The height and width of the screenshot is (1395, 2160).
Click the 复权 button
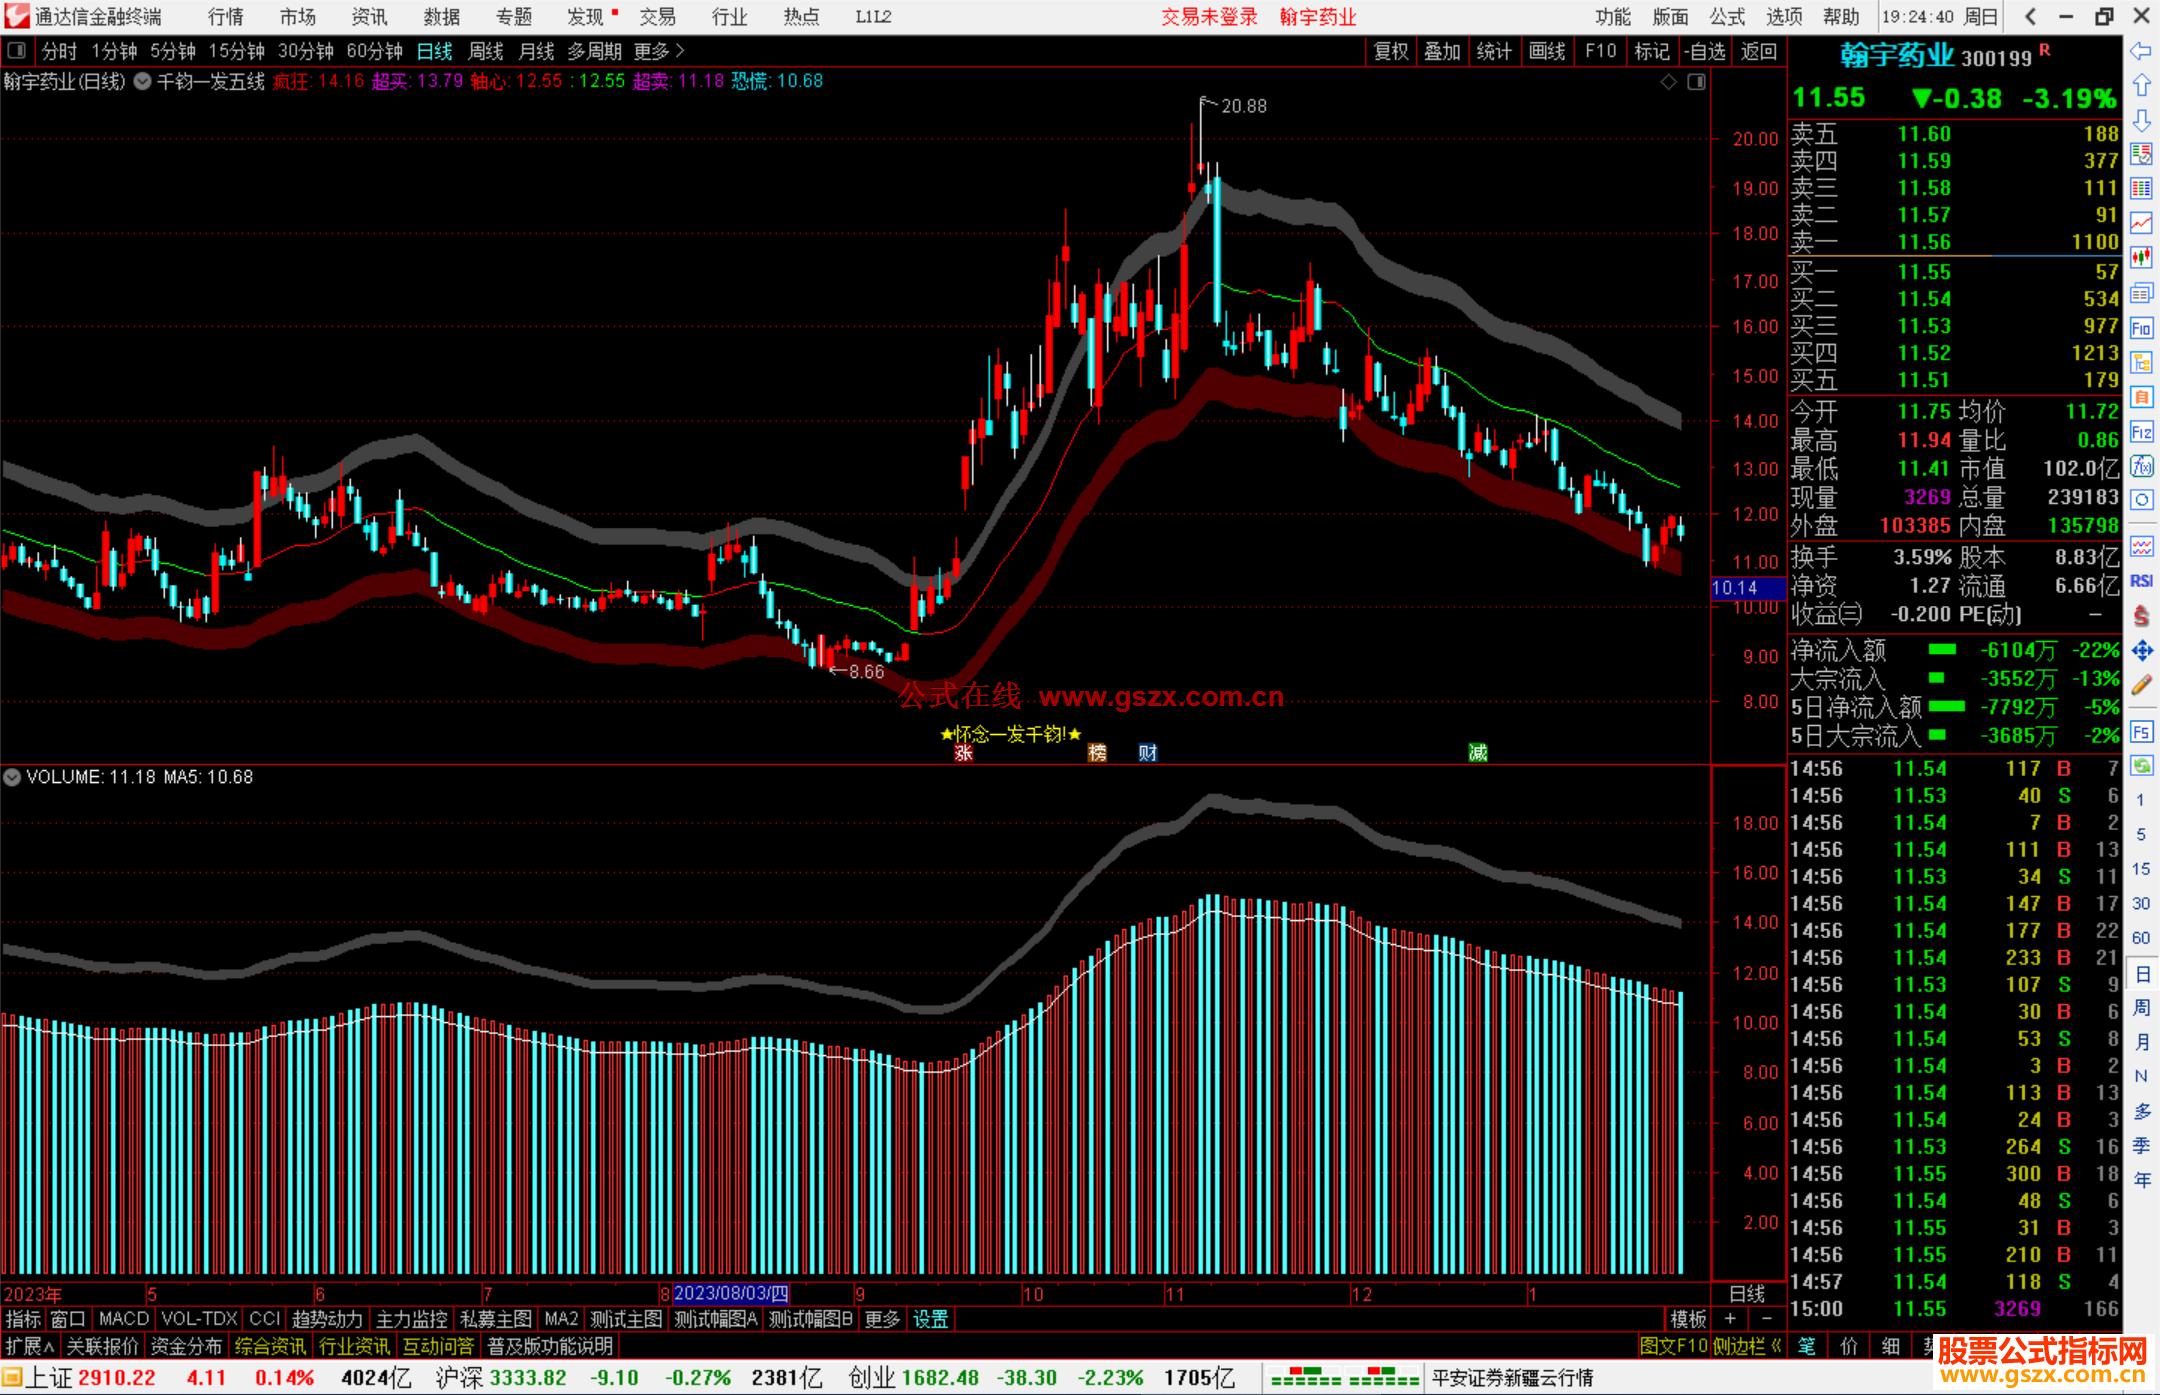[1391, 51]
